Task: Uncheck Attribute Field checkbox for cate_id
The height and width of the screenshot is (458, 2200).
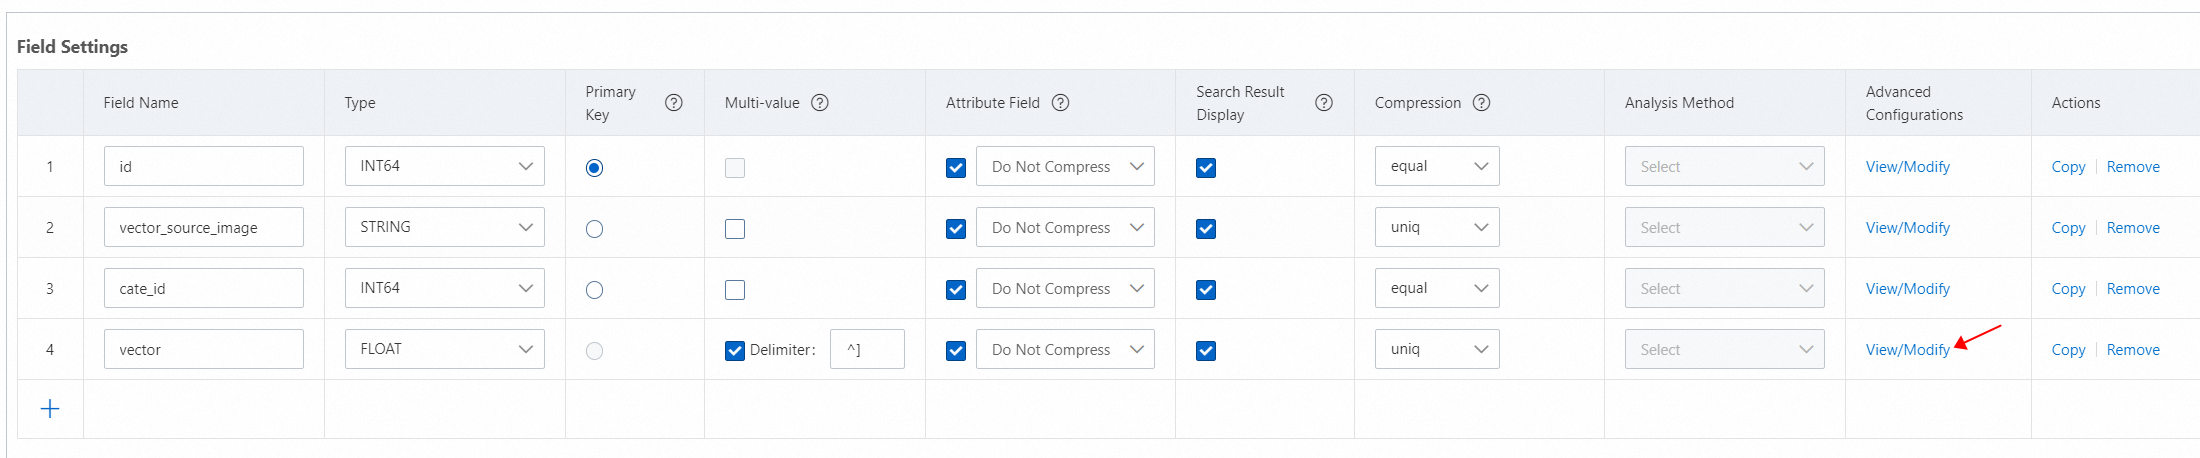Action: [956, 290]
